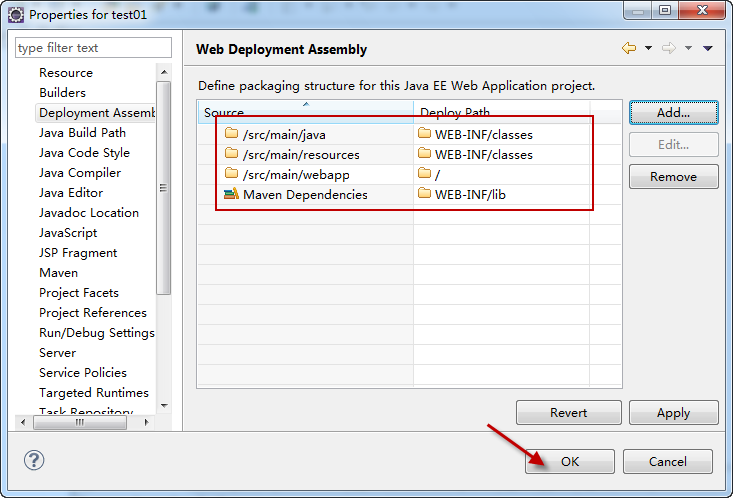The image size is (733, 498).
Task: Click the sidebar horizontal scrollbar
Action: 80,423
